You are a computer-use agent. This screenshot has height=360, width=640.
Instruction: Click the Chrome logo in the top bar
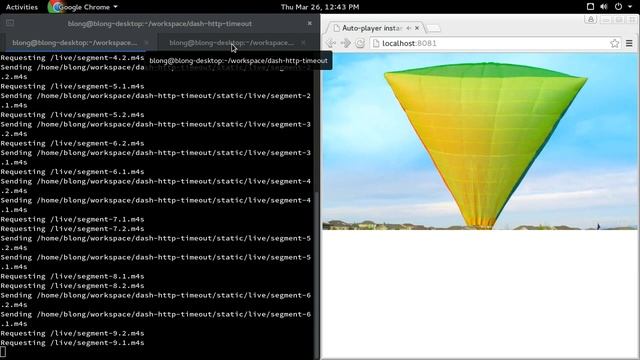(x=55, y=7)
